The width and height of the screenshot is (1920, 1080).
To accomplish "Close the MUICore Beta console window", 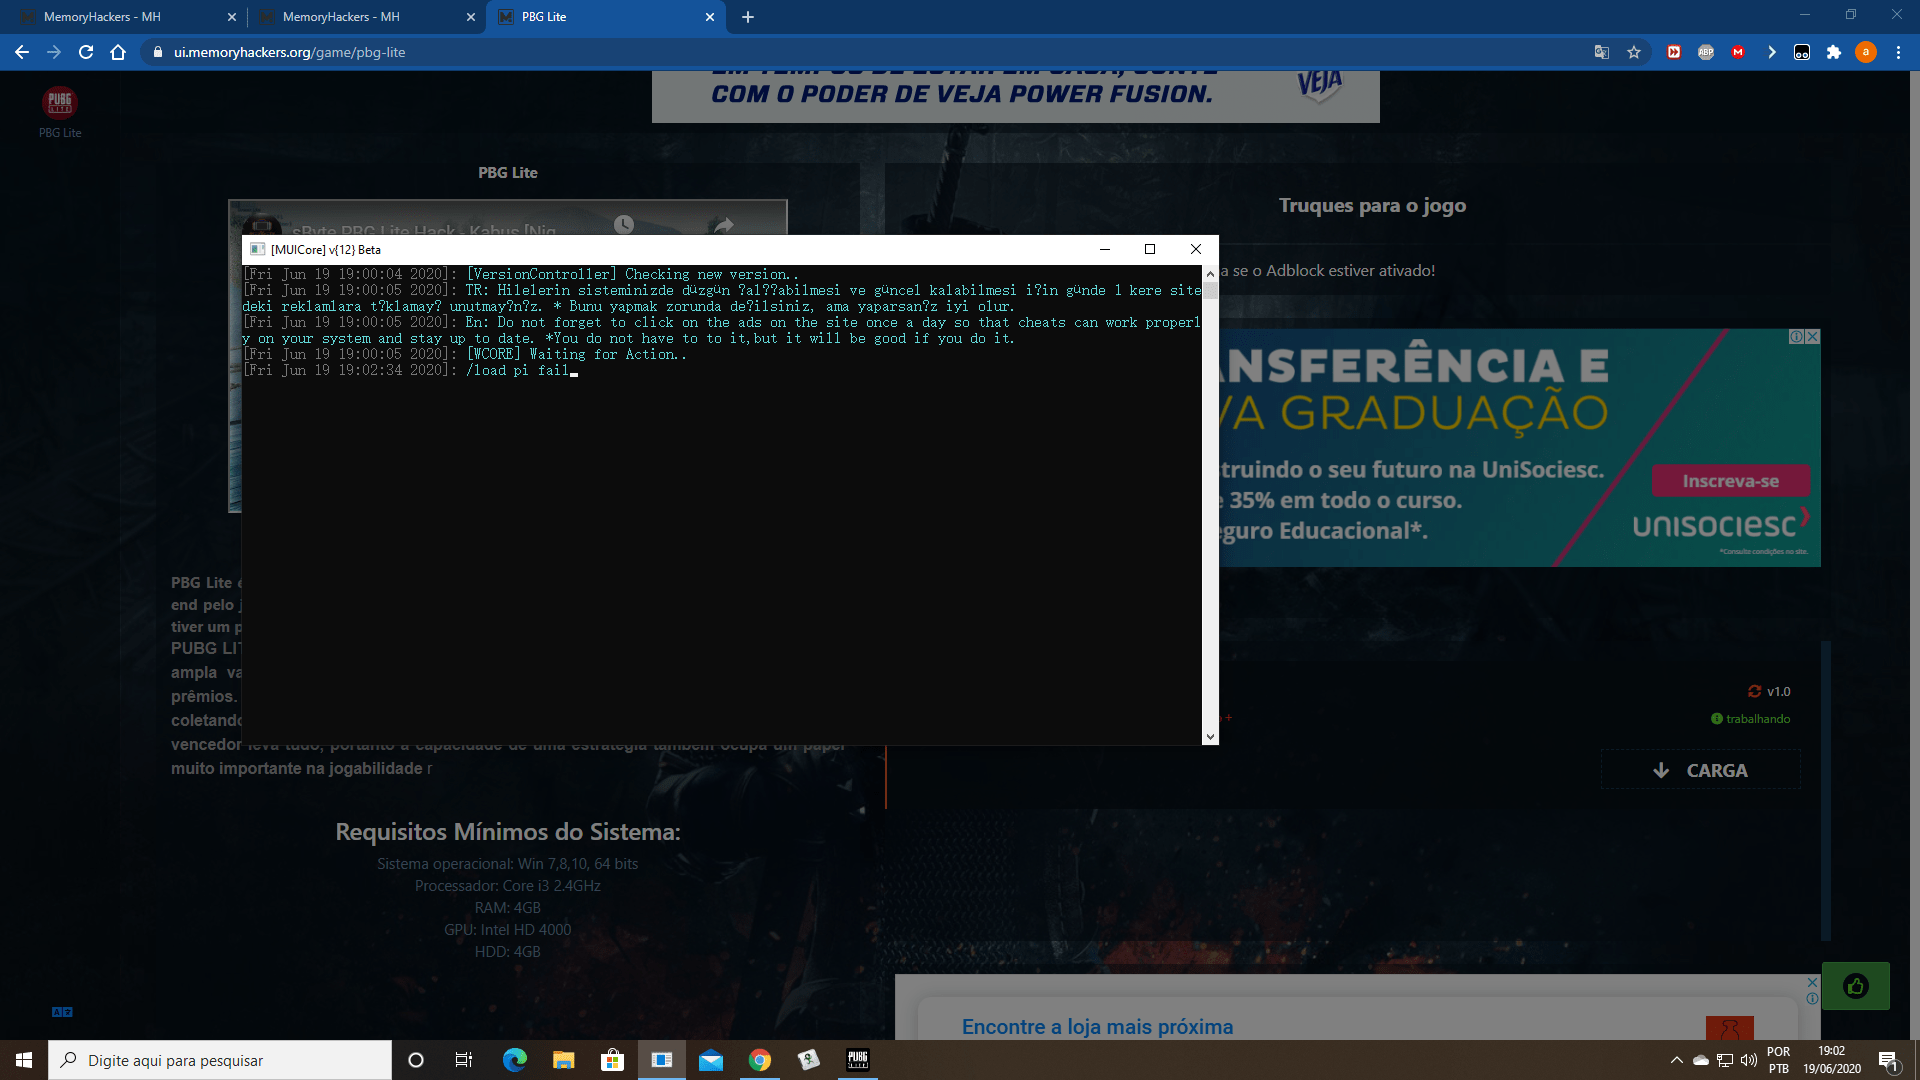I will tap(1196, 249).
